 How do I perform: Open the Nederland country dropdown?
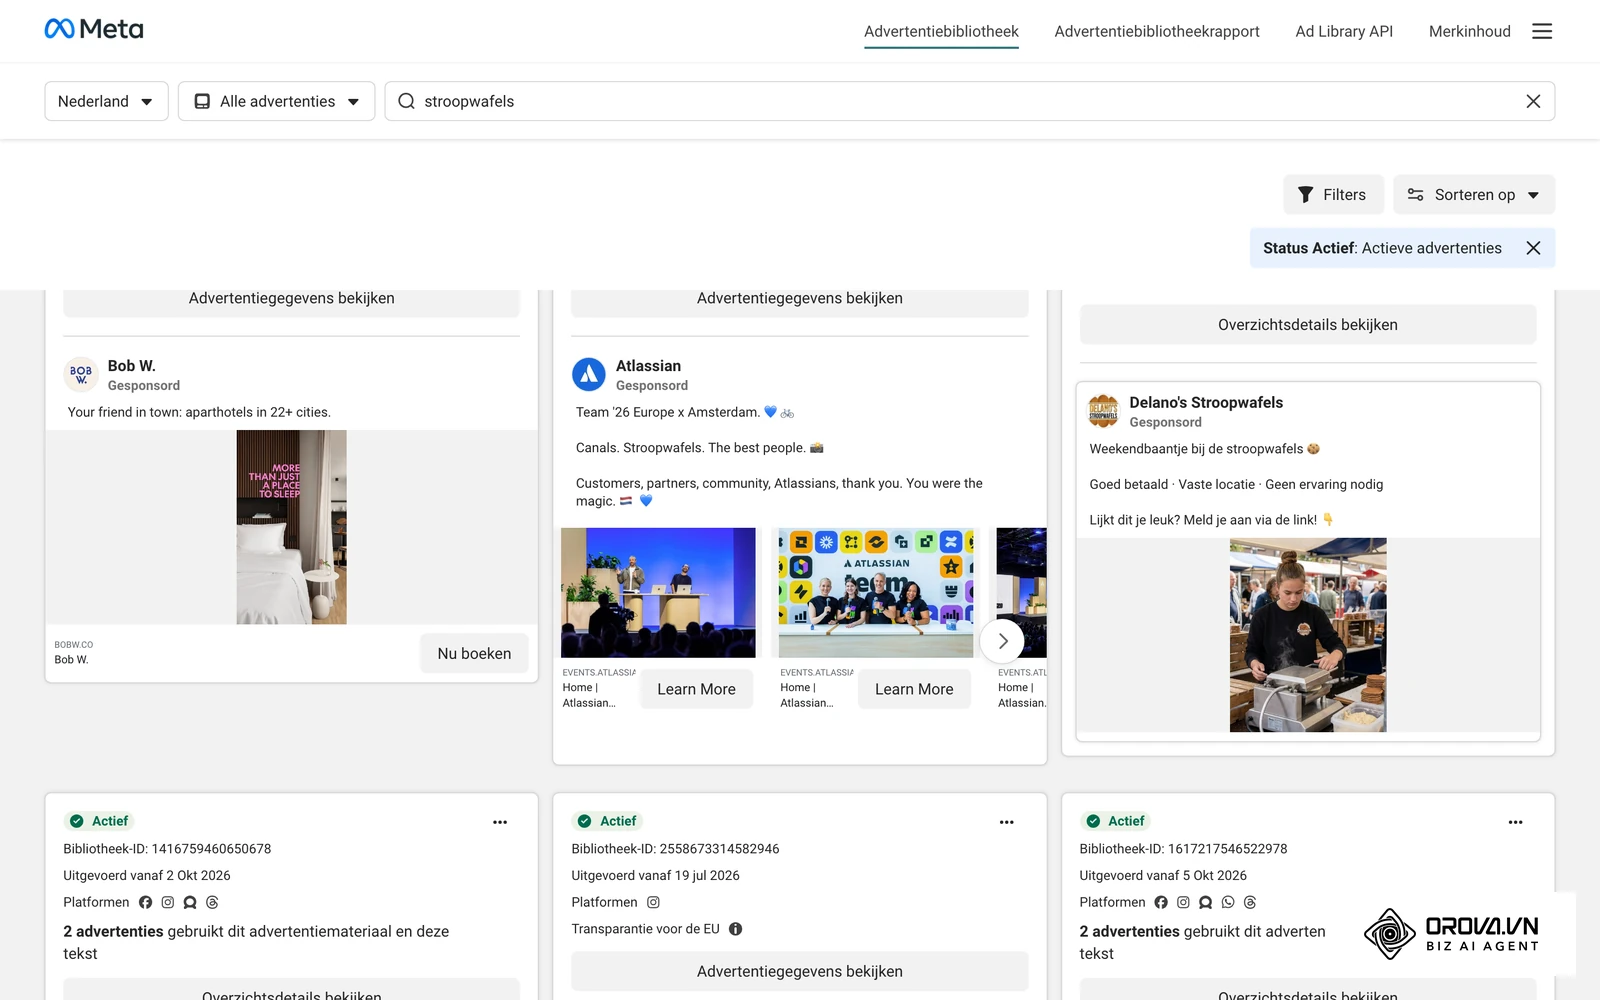106,101
